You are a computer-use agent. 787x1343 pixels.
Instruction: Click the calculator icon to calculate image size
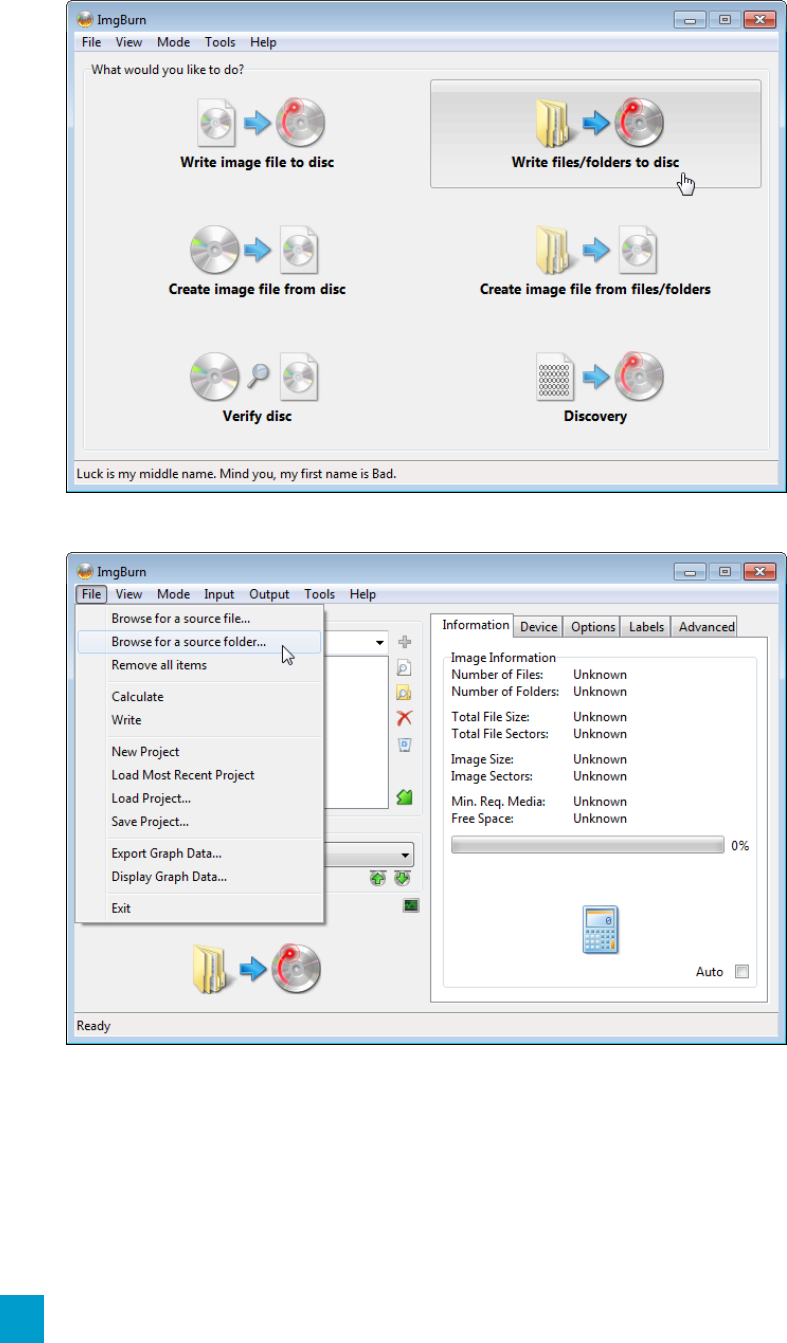[600, 930]
